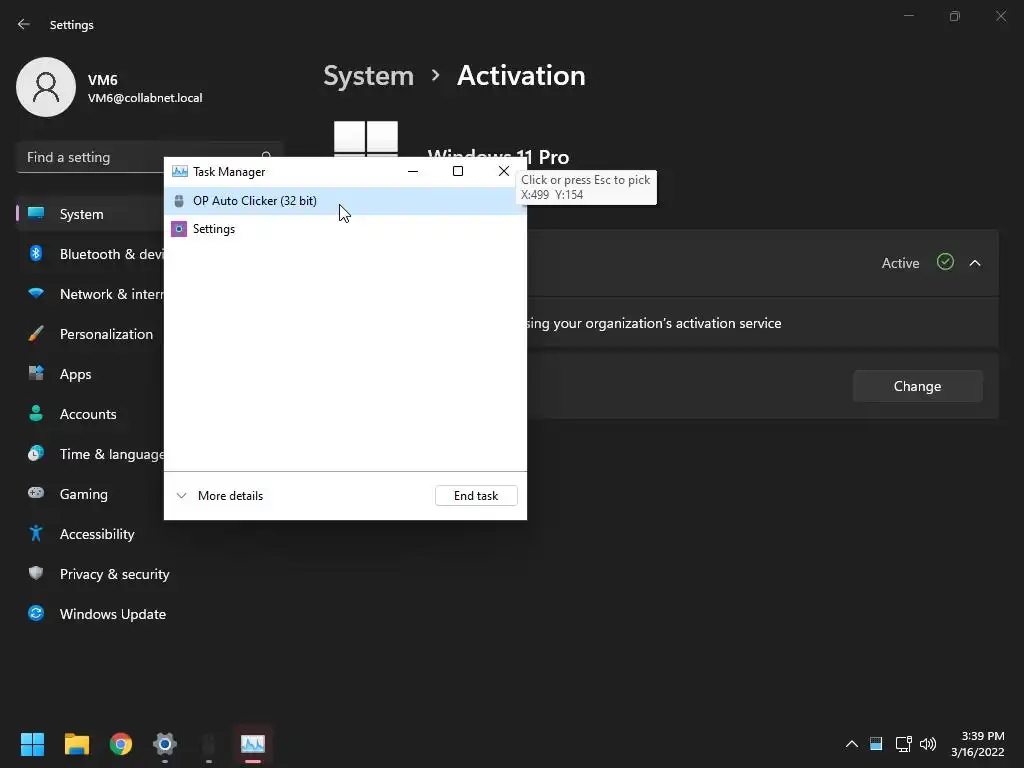Click the OP Auto Clicker mouse icon in list
This screenshot has height=768, width=1024.
(179, 200)
